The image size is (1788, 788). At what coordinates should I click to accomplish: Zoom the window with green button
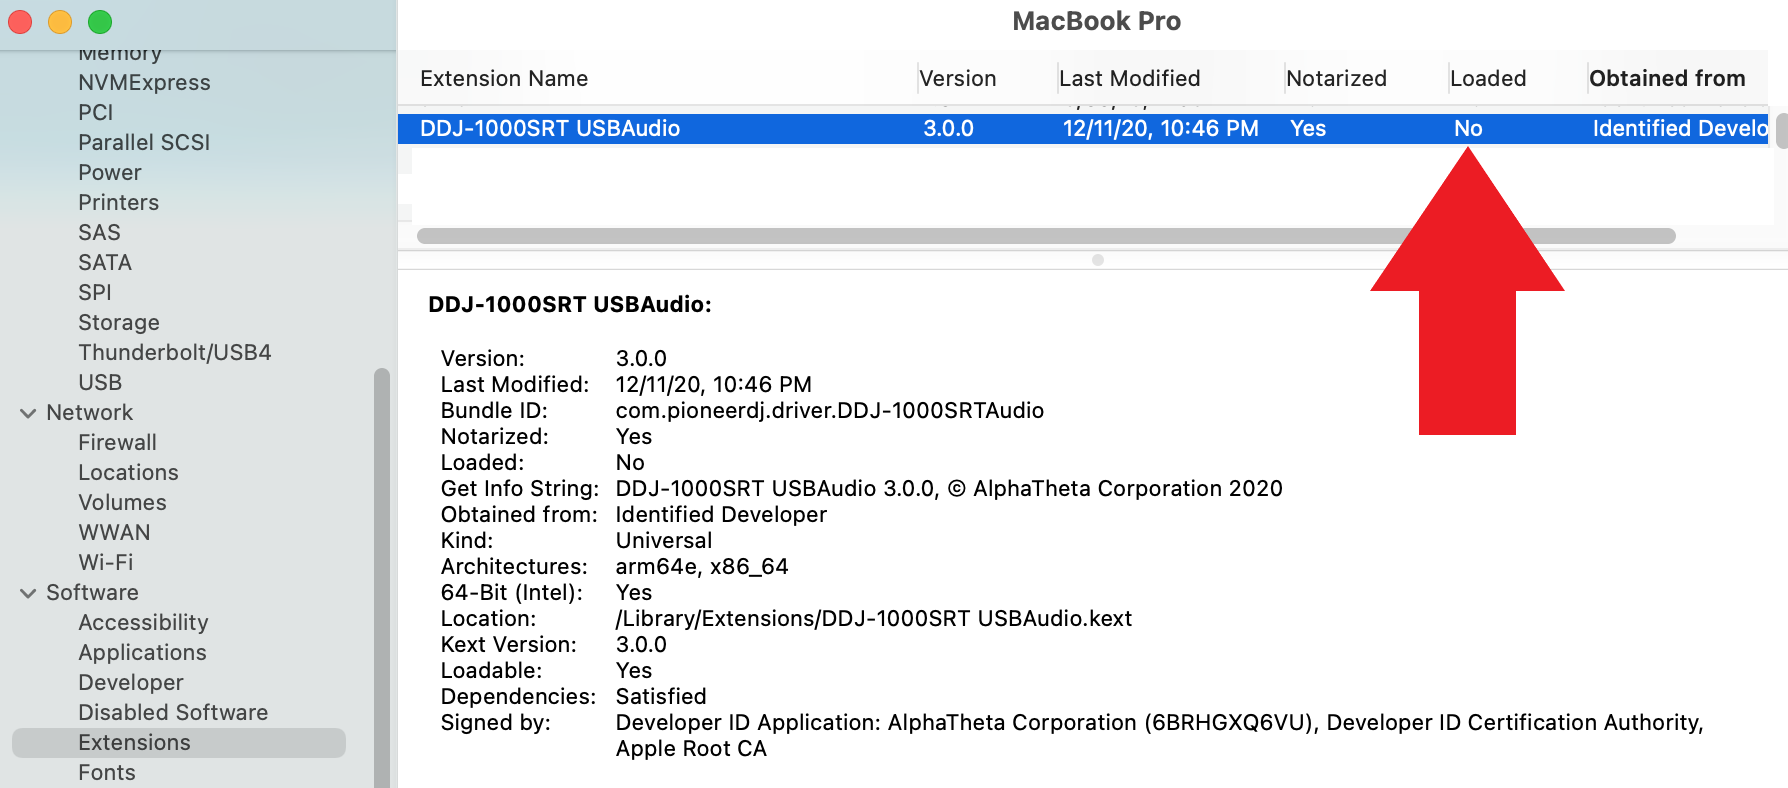pyautogui.click(x=100, y=22)
